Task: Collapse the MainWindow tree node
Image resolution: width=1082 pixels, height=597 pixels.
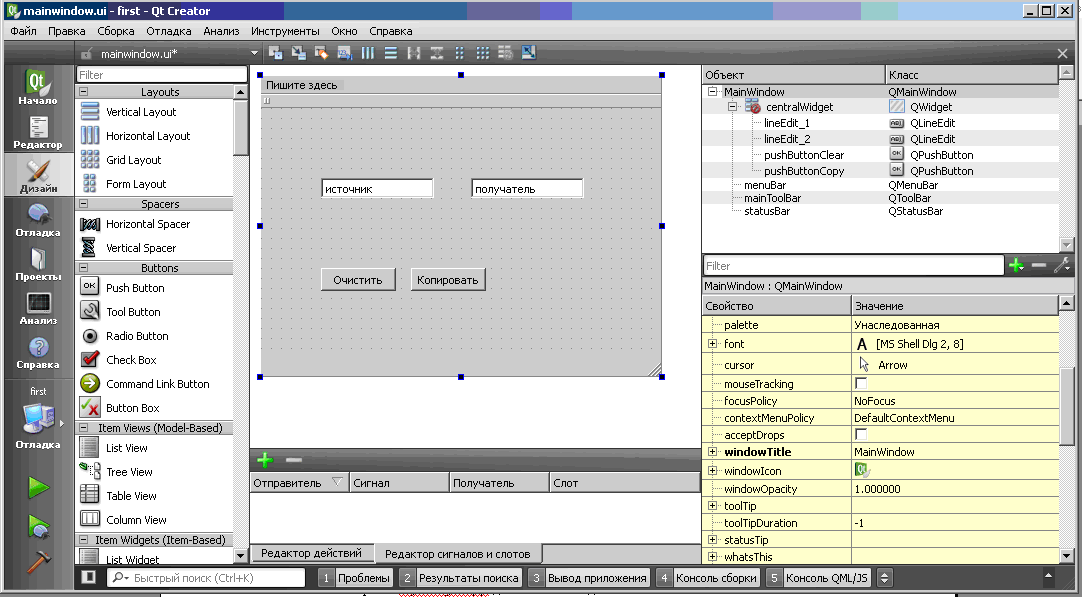Action: [x=712, y=92]
